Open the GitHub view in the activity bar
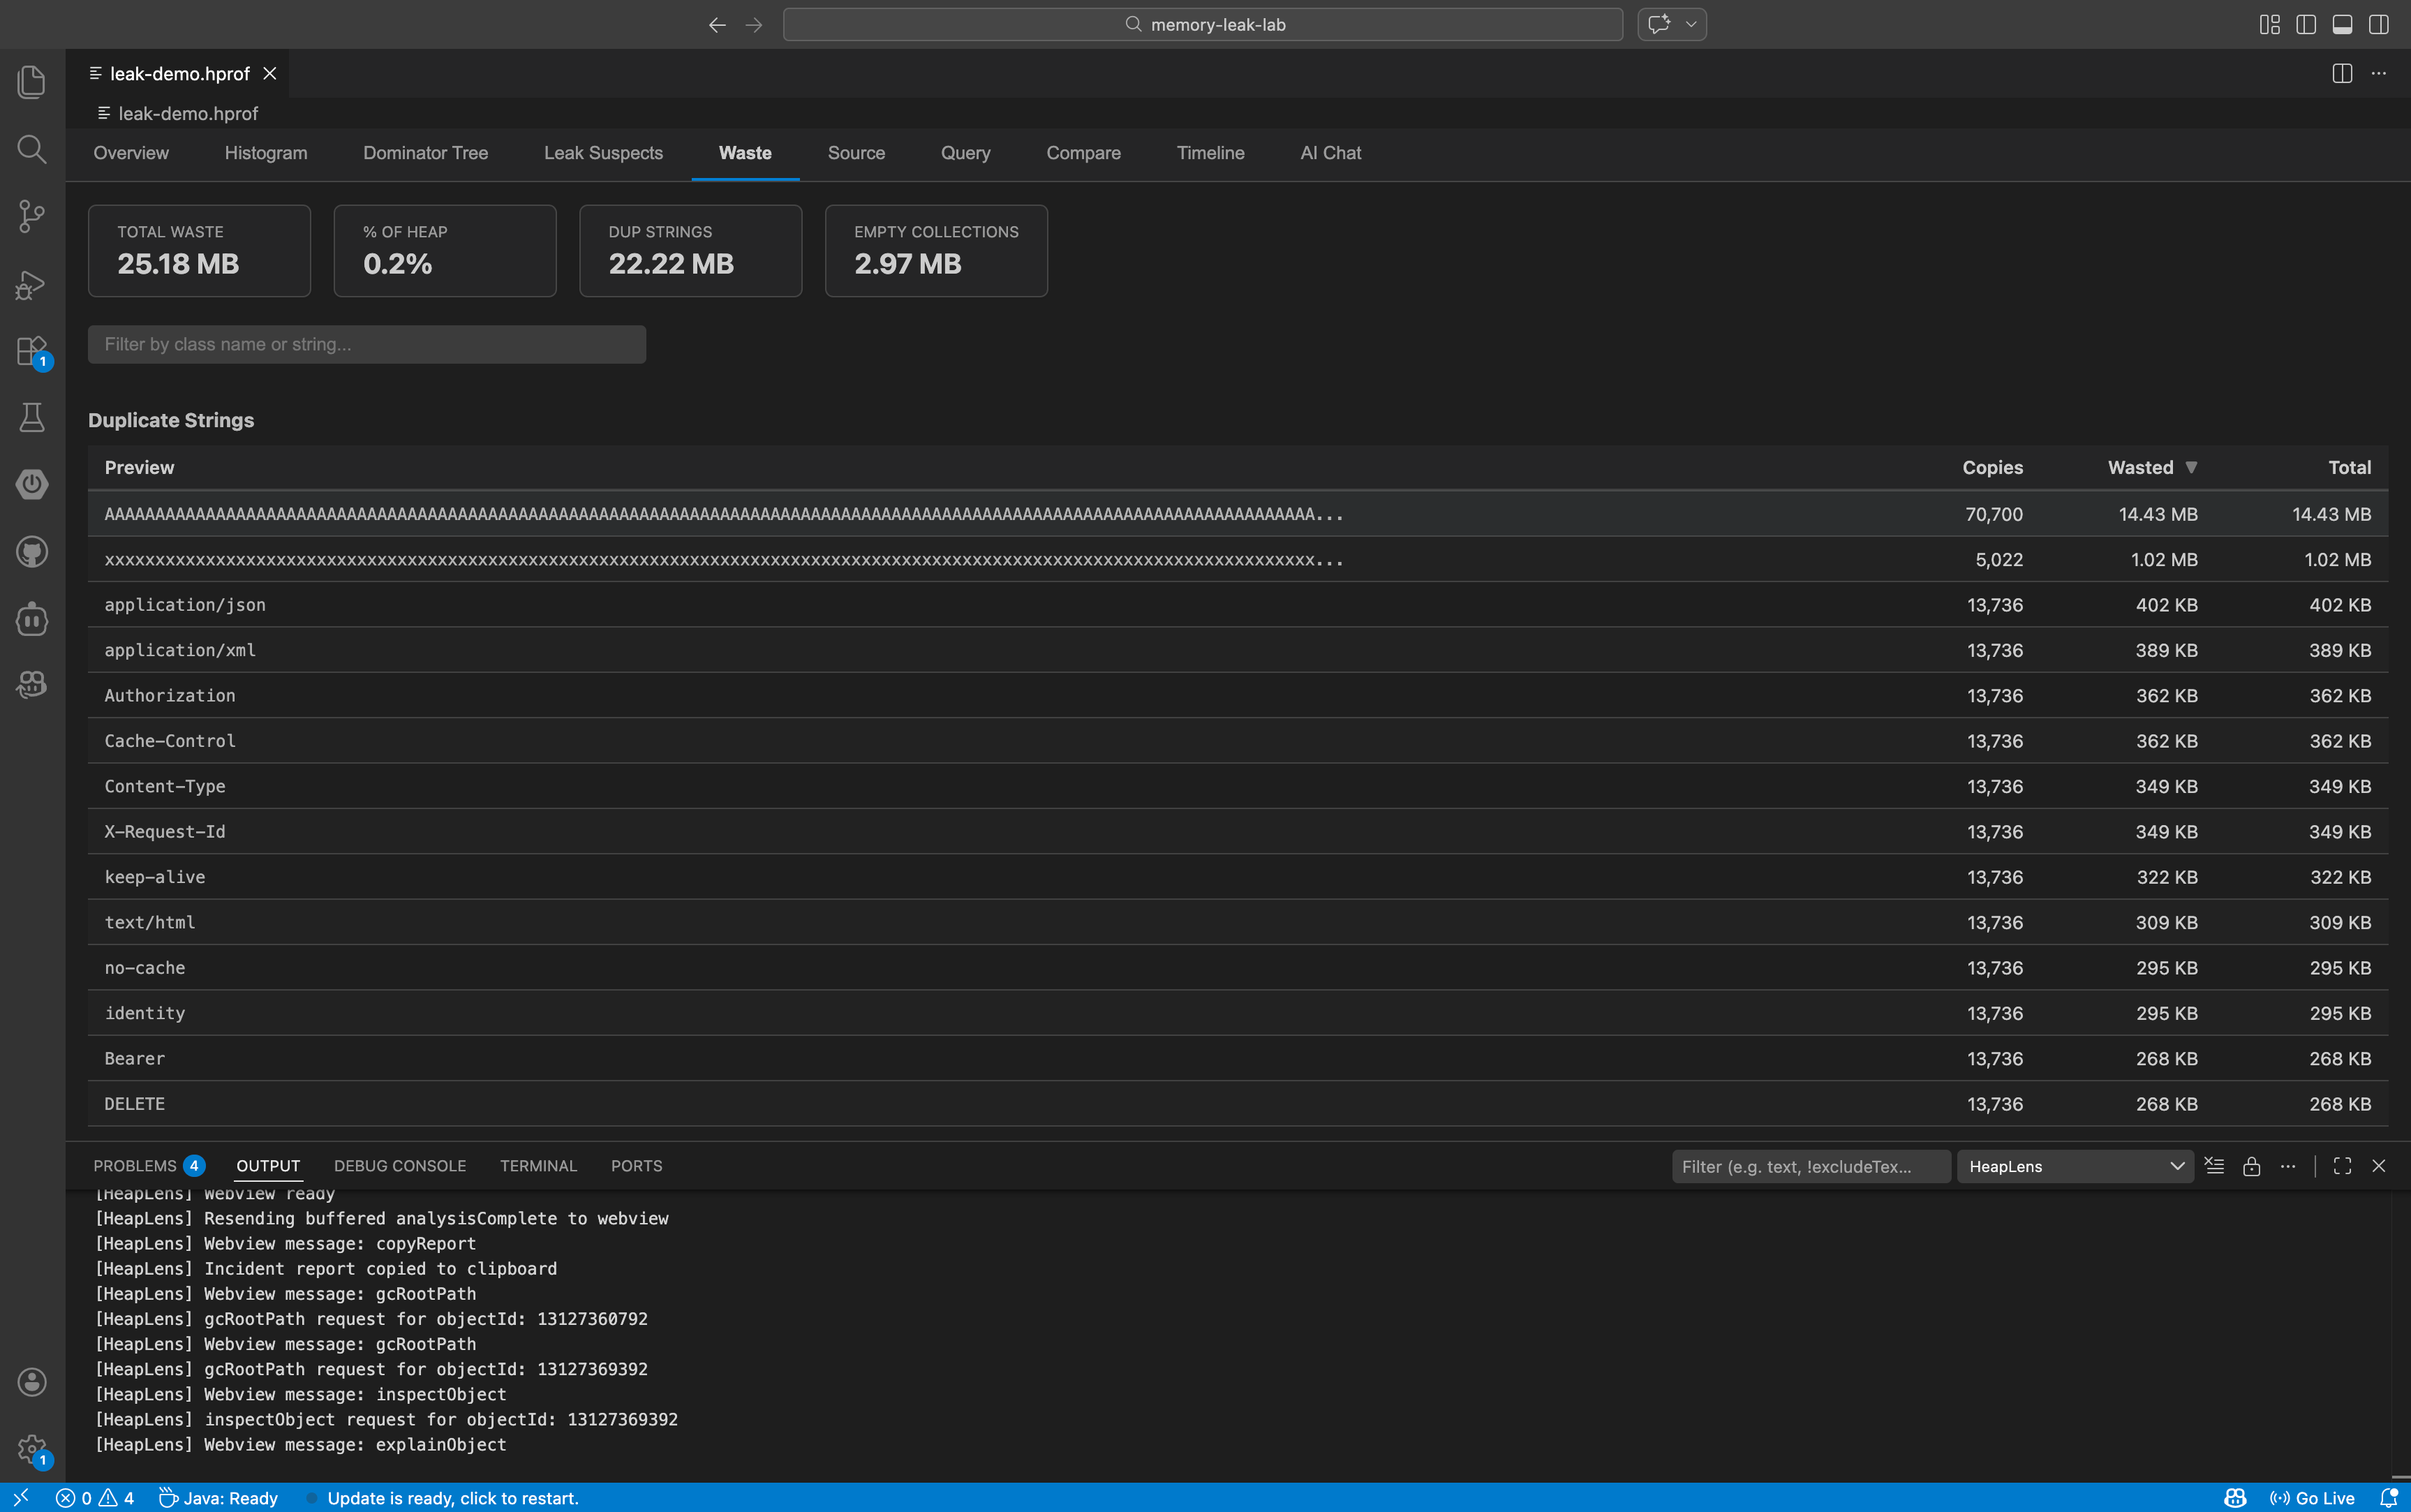2411x1512 pixels. (32, 551)
